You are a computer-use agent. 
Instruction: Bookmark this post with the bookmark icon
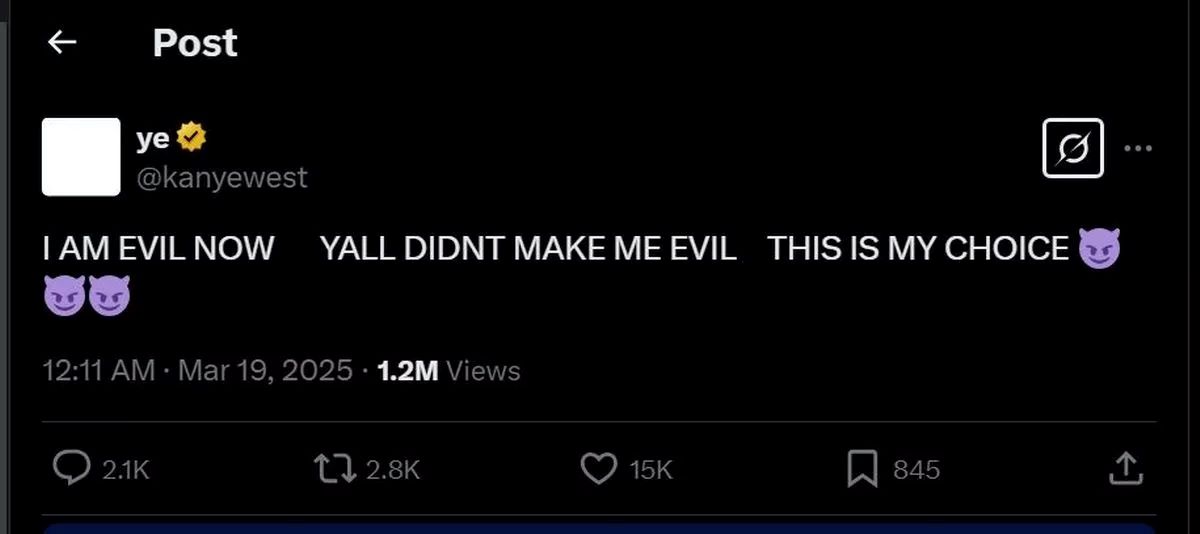click(x=862, y=468)
